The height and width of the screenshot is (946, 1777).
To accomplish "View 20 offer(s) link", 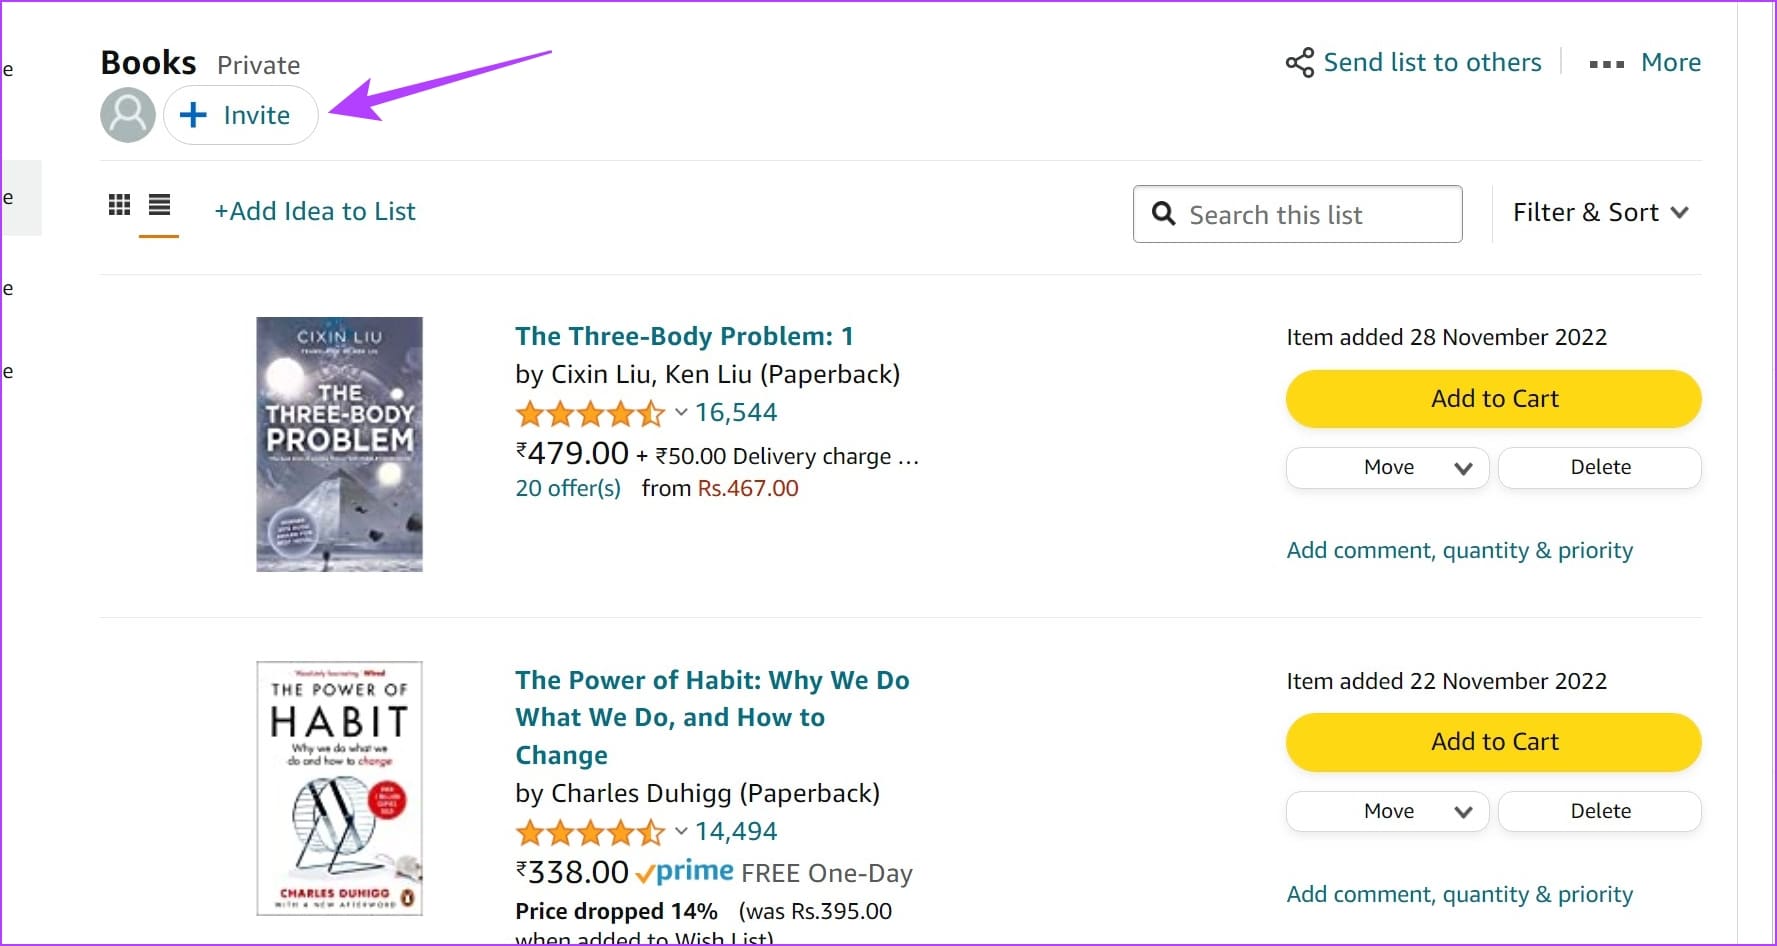I will pos(568,488).
